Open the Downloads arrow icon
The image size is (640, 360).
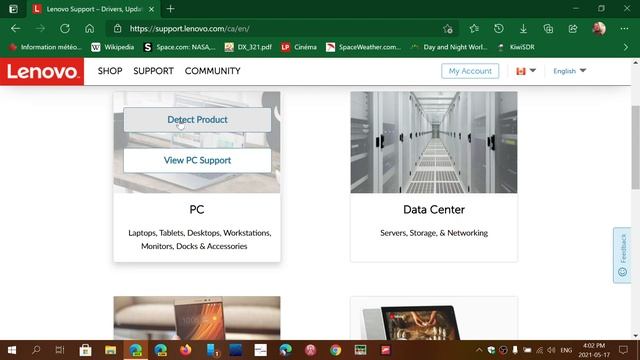click(523, 29)
